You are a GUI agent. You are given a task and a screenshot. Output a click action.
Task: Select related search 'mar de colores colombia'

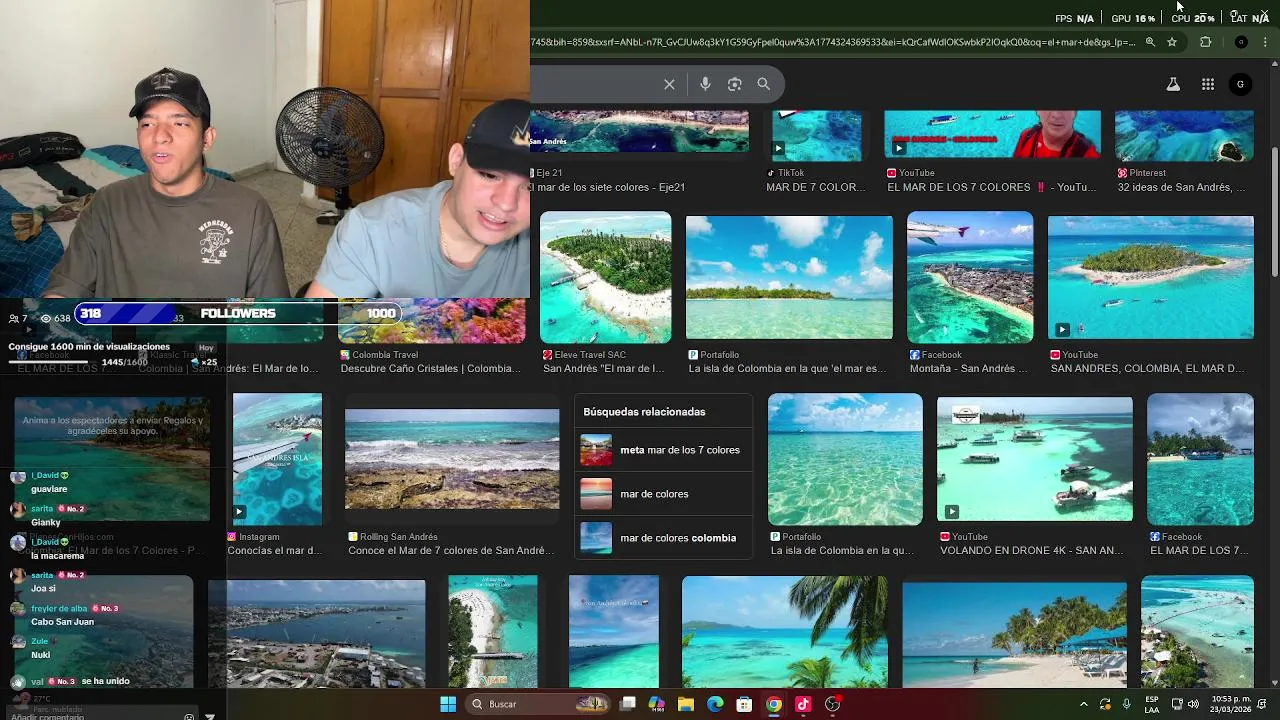coord(664,538)
